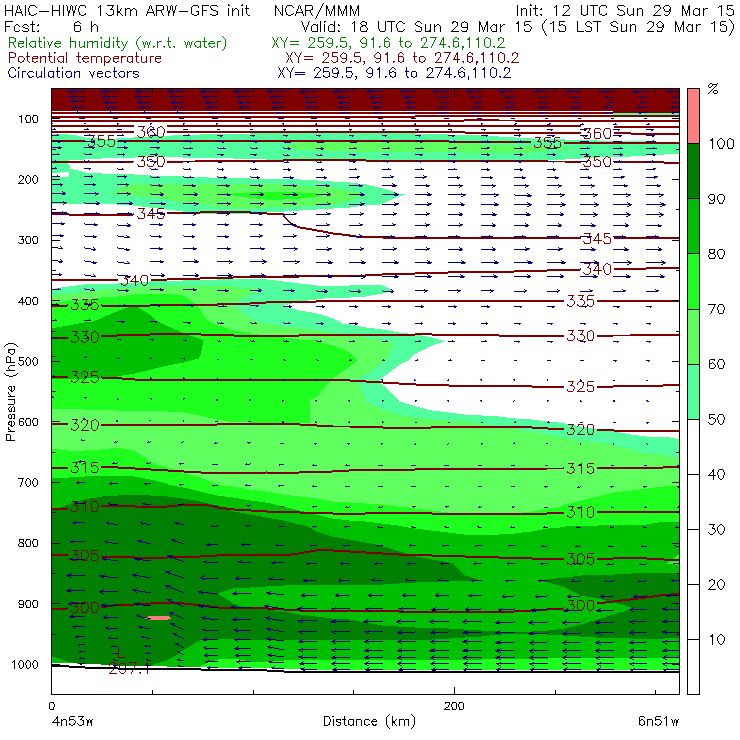Viewport: 740px width, 740px height.
Task: Pick the 80–90% green colorbar segment
Action: point(693,226)
